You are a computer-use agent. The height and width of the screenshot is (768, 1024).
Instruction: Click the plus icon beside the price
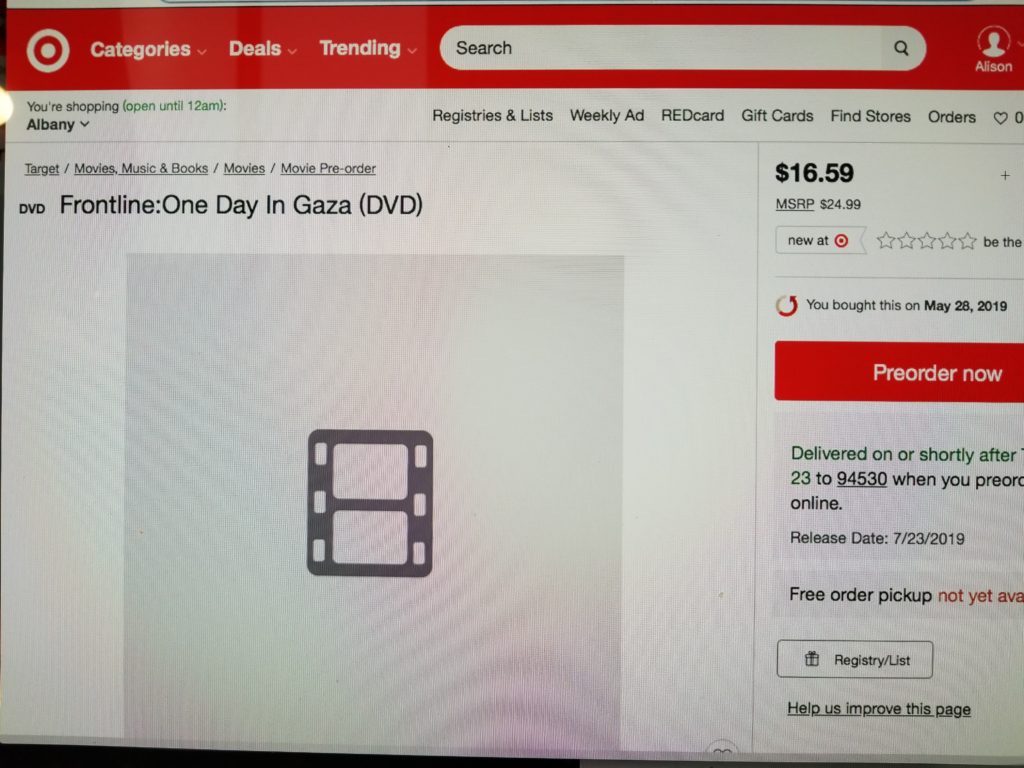[x=1005, y=175]
